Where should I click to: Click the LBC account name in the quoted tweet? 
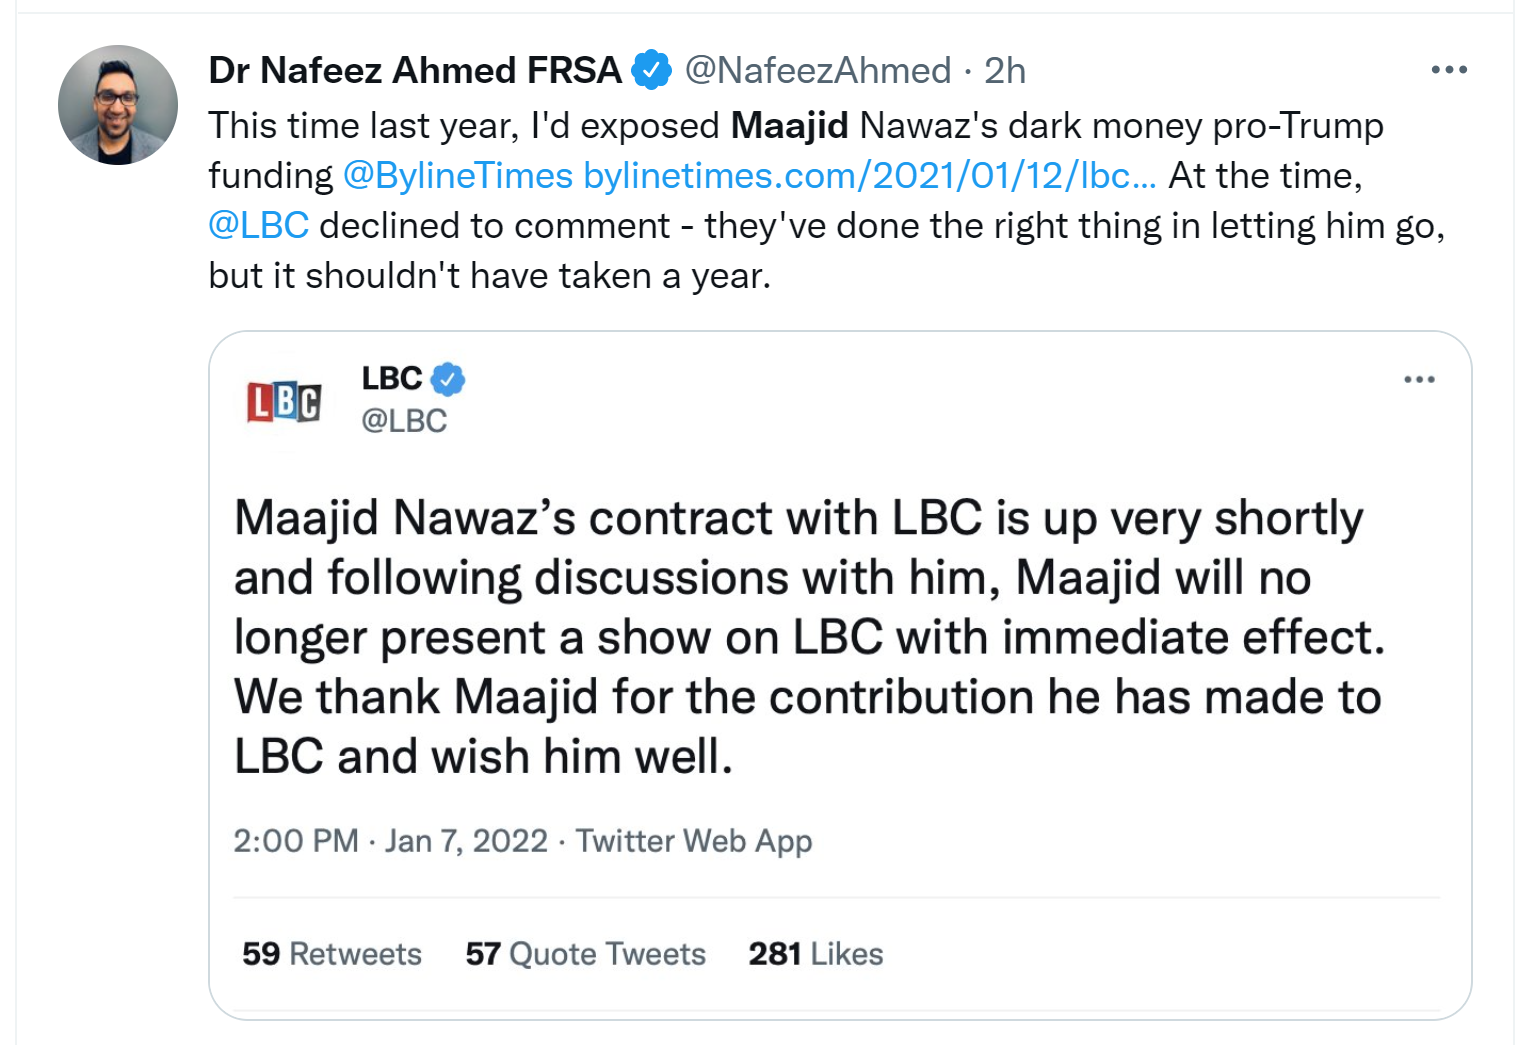pos(392,379)
